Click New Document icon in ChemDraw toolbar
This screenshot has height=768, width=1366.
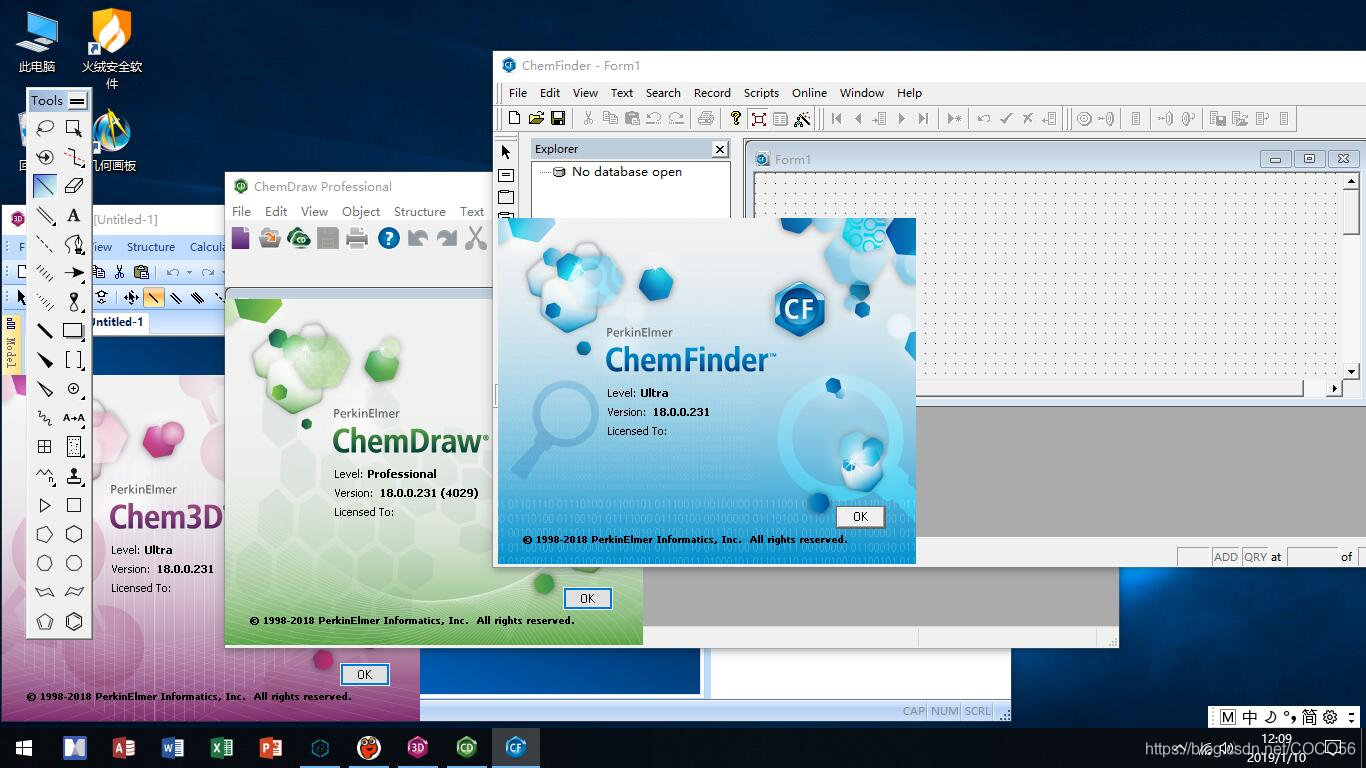coord(241,238)
